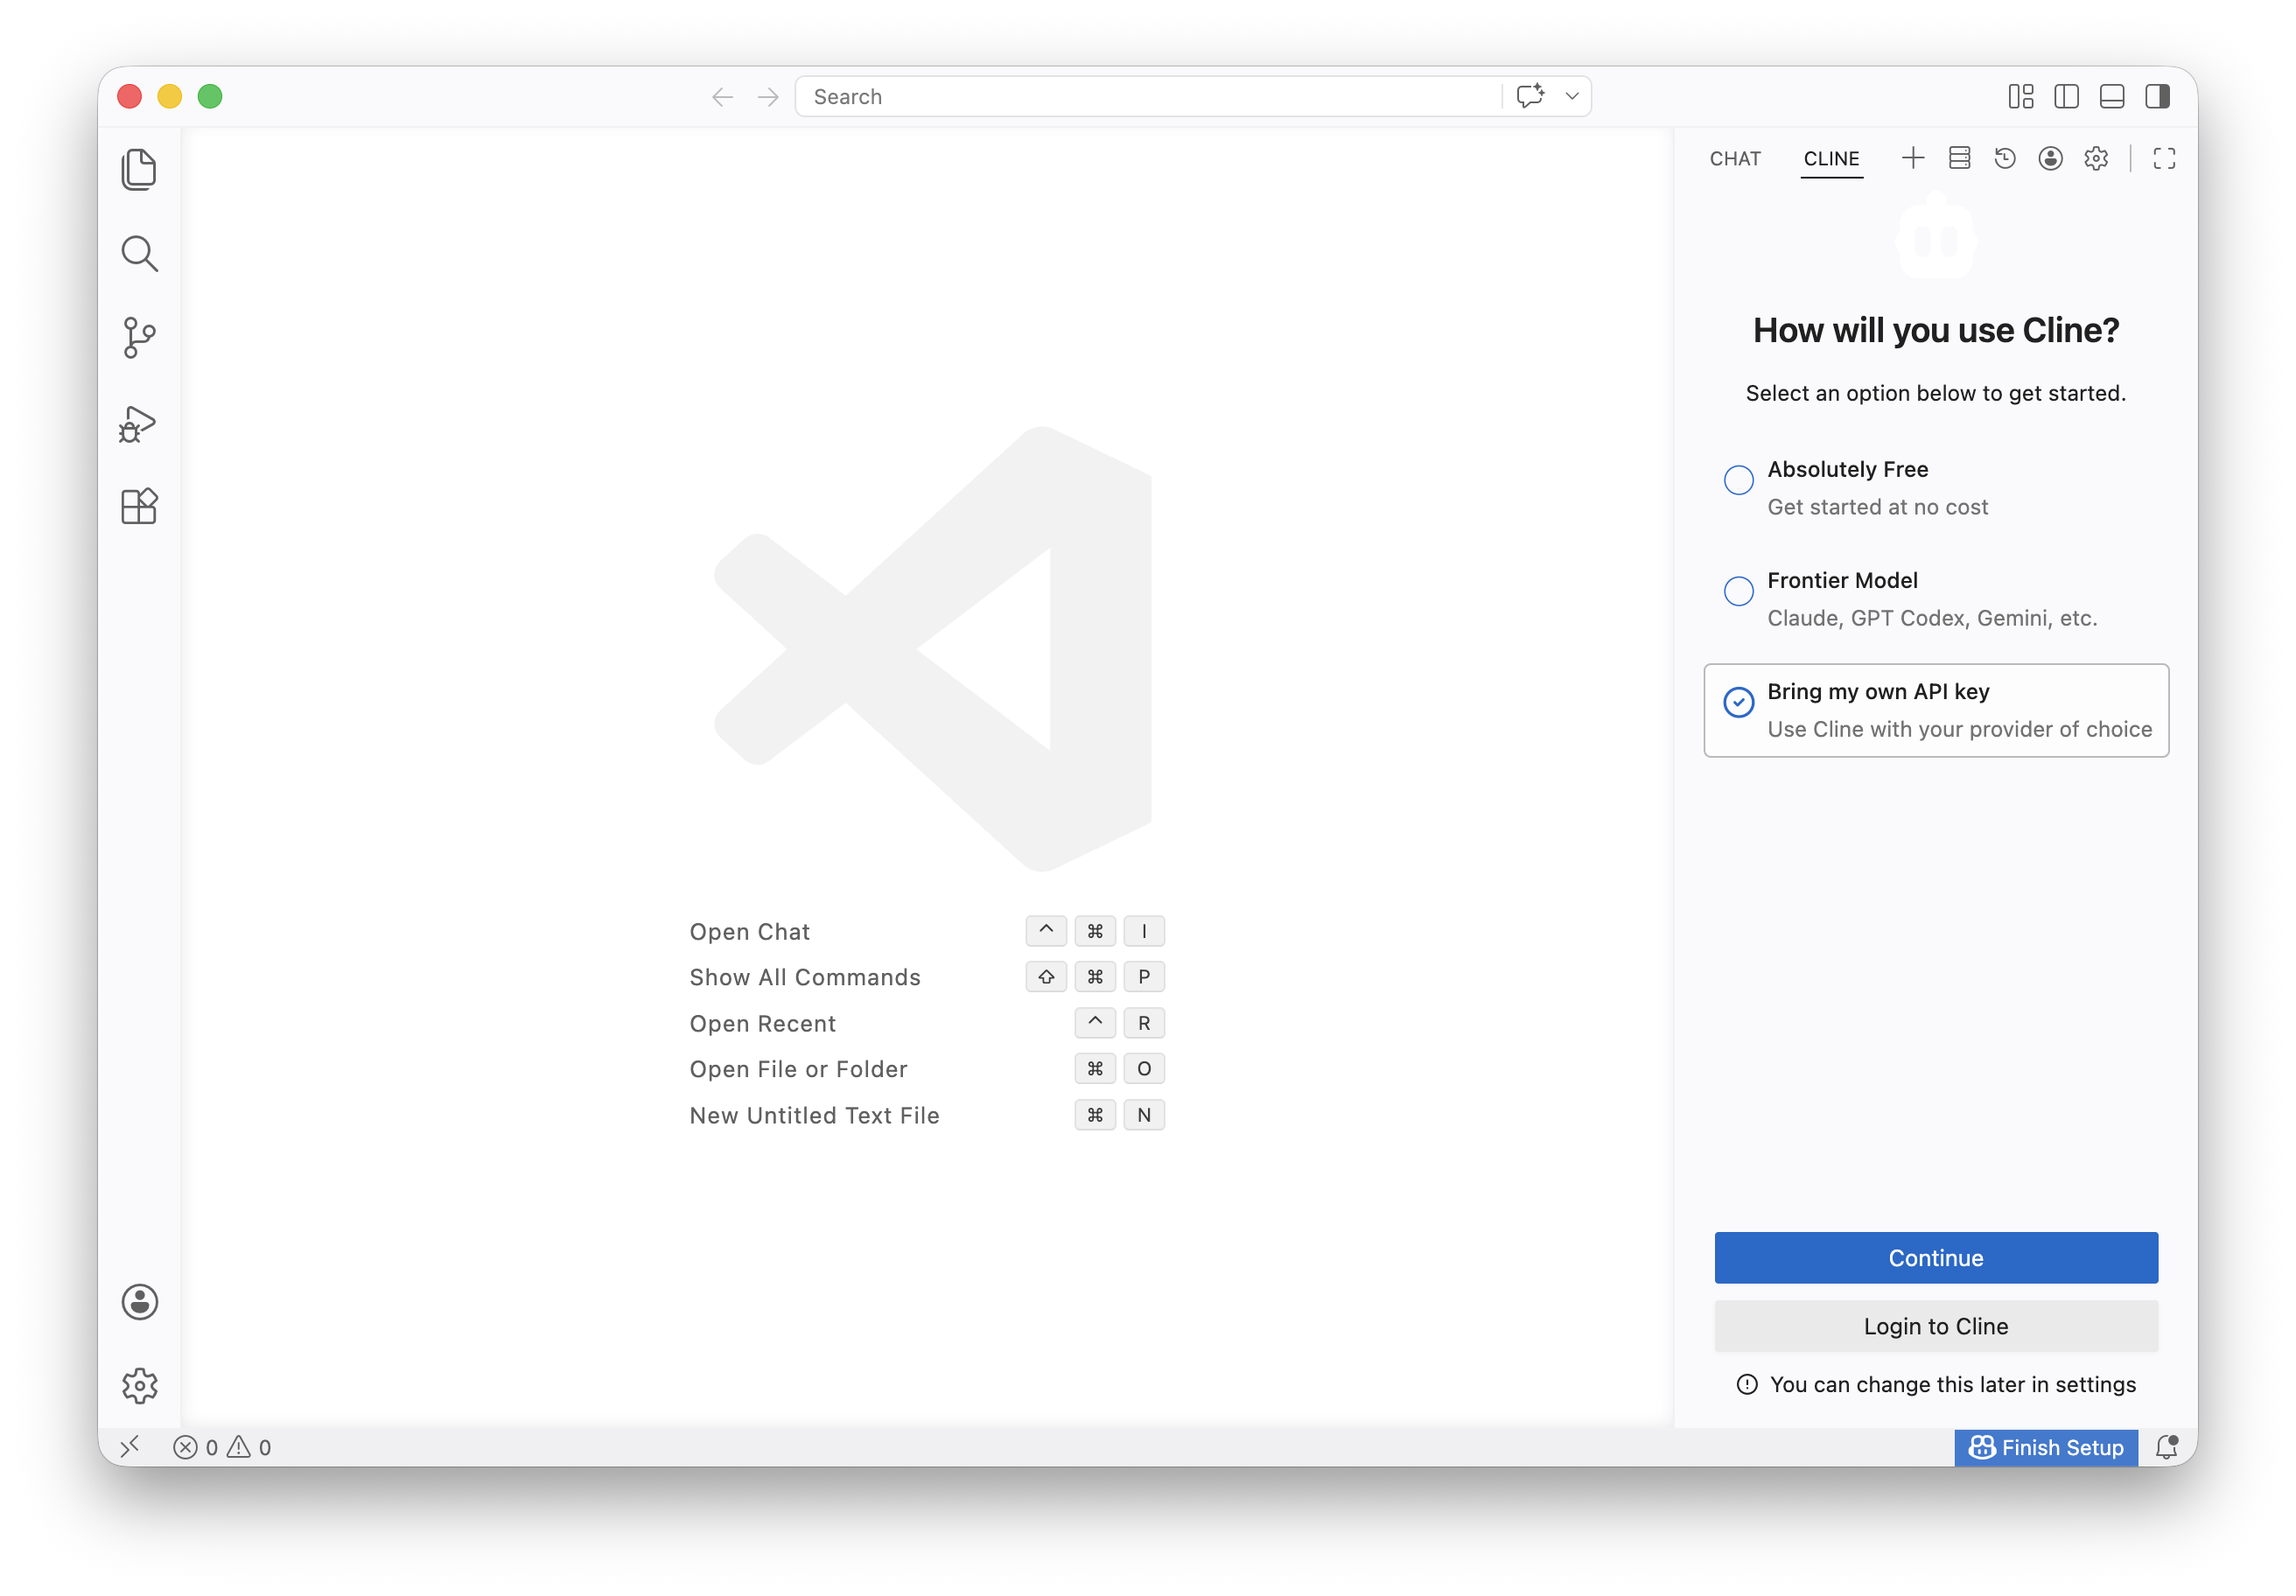Select the Absolutely Free option
The image size is (2296, 1596).
click(x=1936, y=488)
